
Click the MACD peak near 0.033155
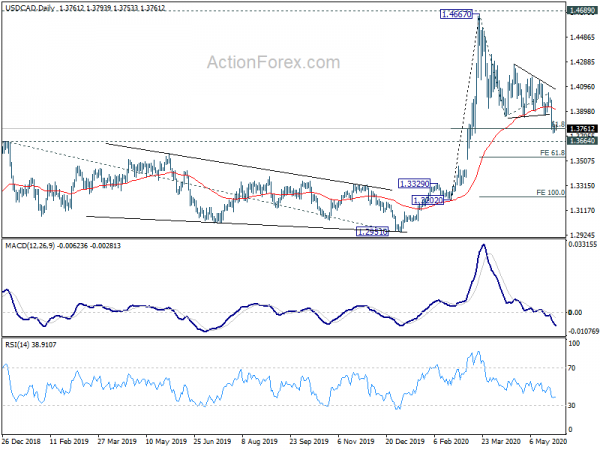[484, 245]
